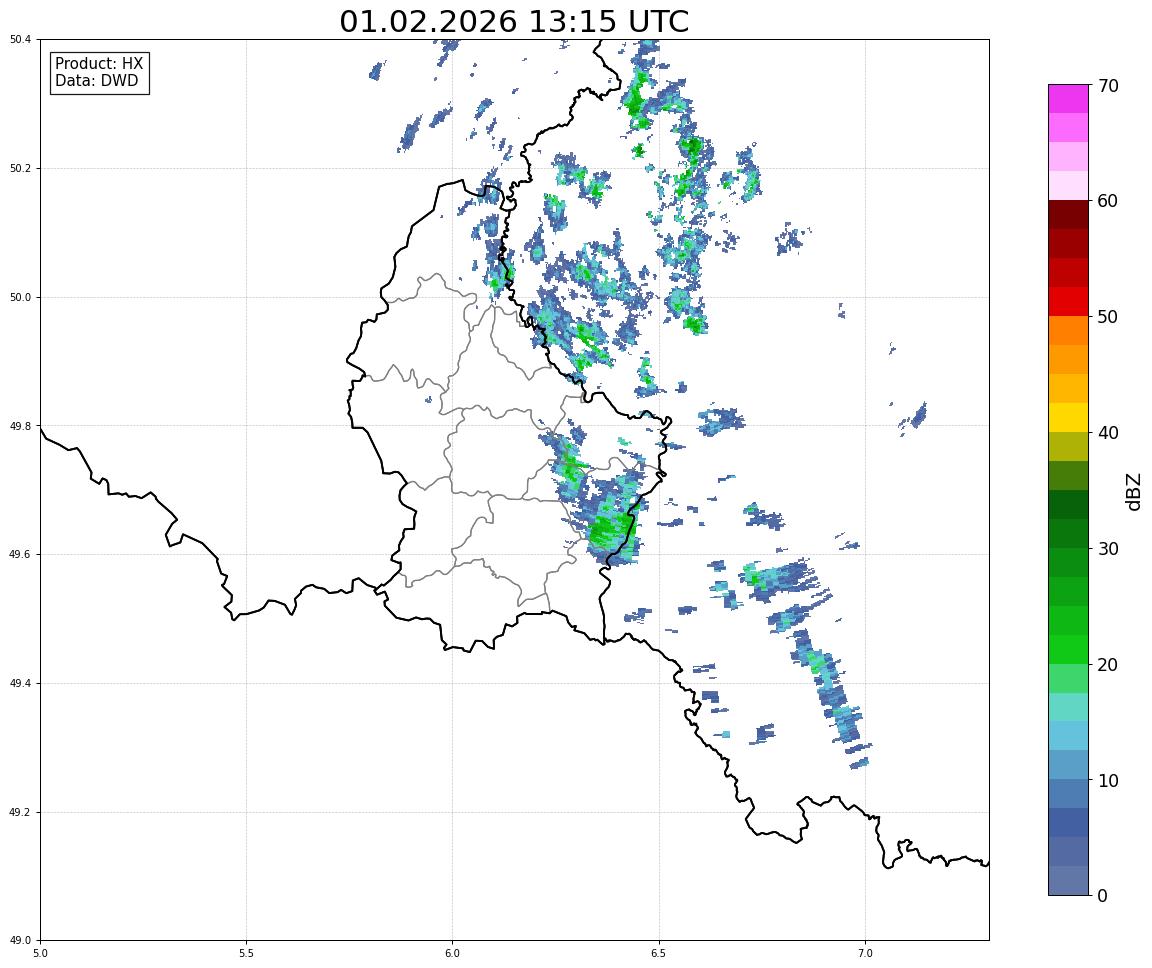Image resolution: width=1152 pixels, height=968 pixels.
Task: Click the longitude axis label 5.0
Action: click(x=40, y=953)
